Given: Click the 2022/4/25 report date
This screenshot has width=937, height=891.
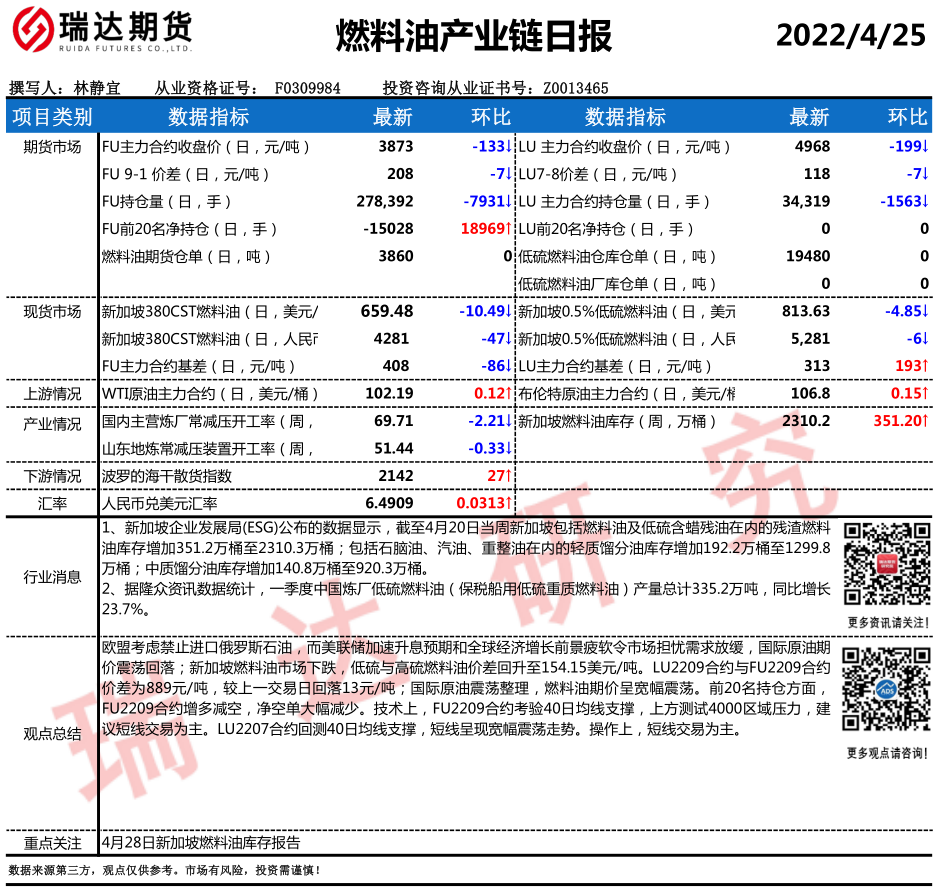Looking at the screenshot, I should [x=851, y=35].
